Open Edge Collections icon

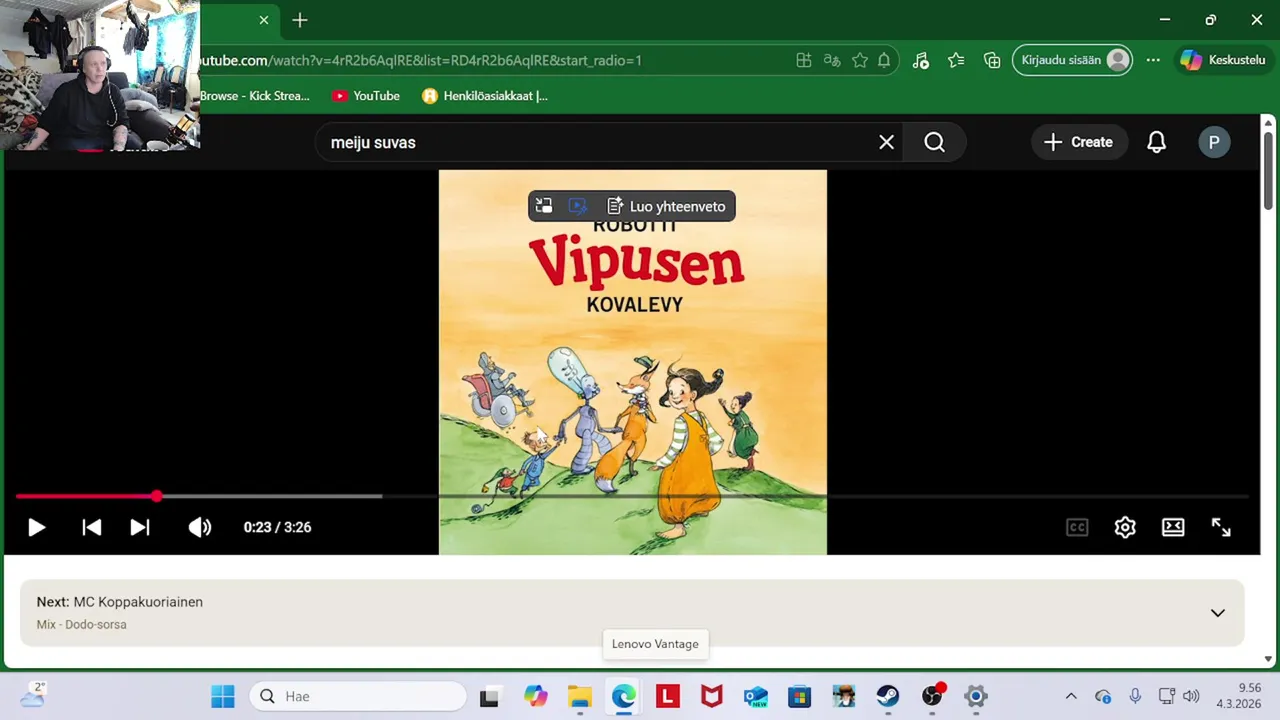click(x=992, y=60)
